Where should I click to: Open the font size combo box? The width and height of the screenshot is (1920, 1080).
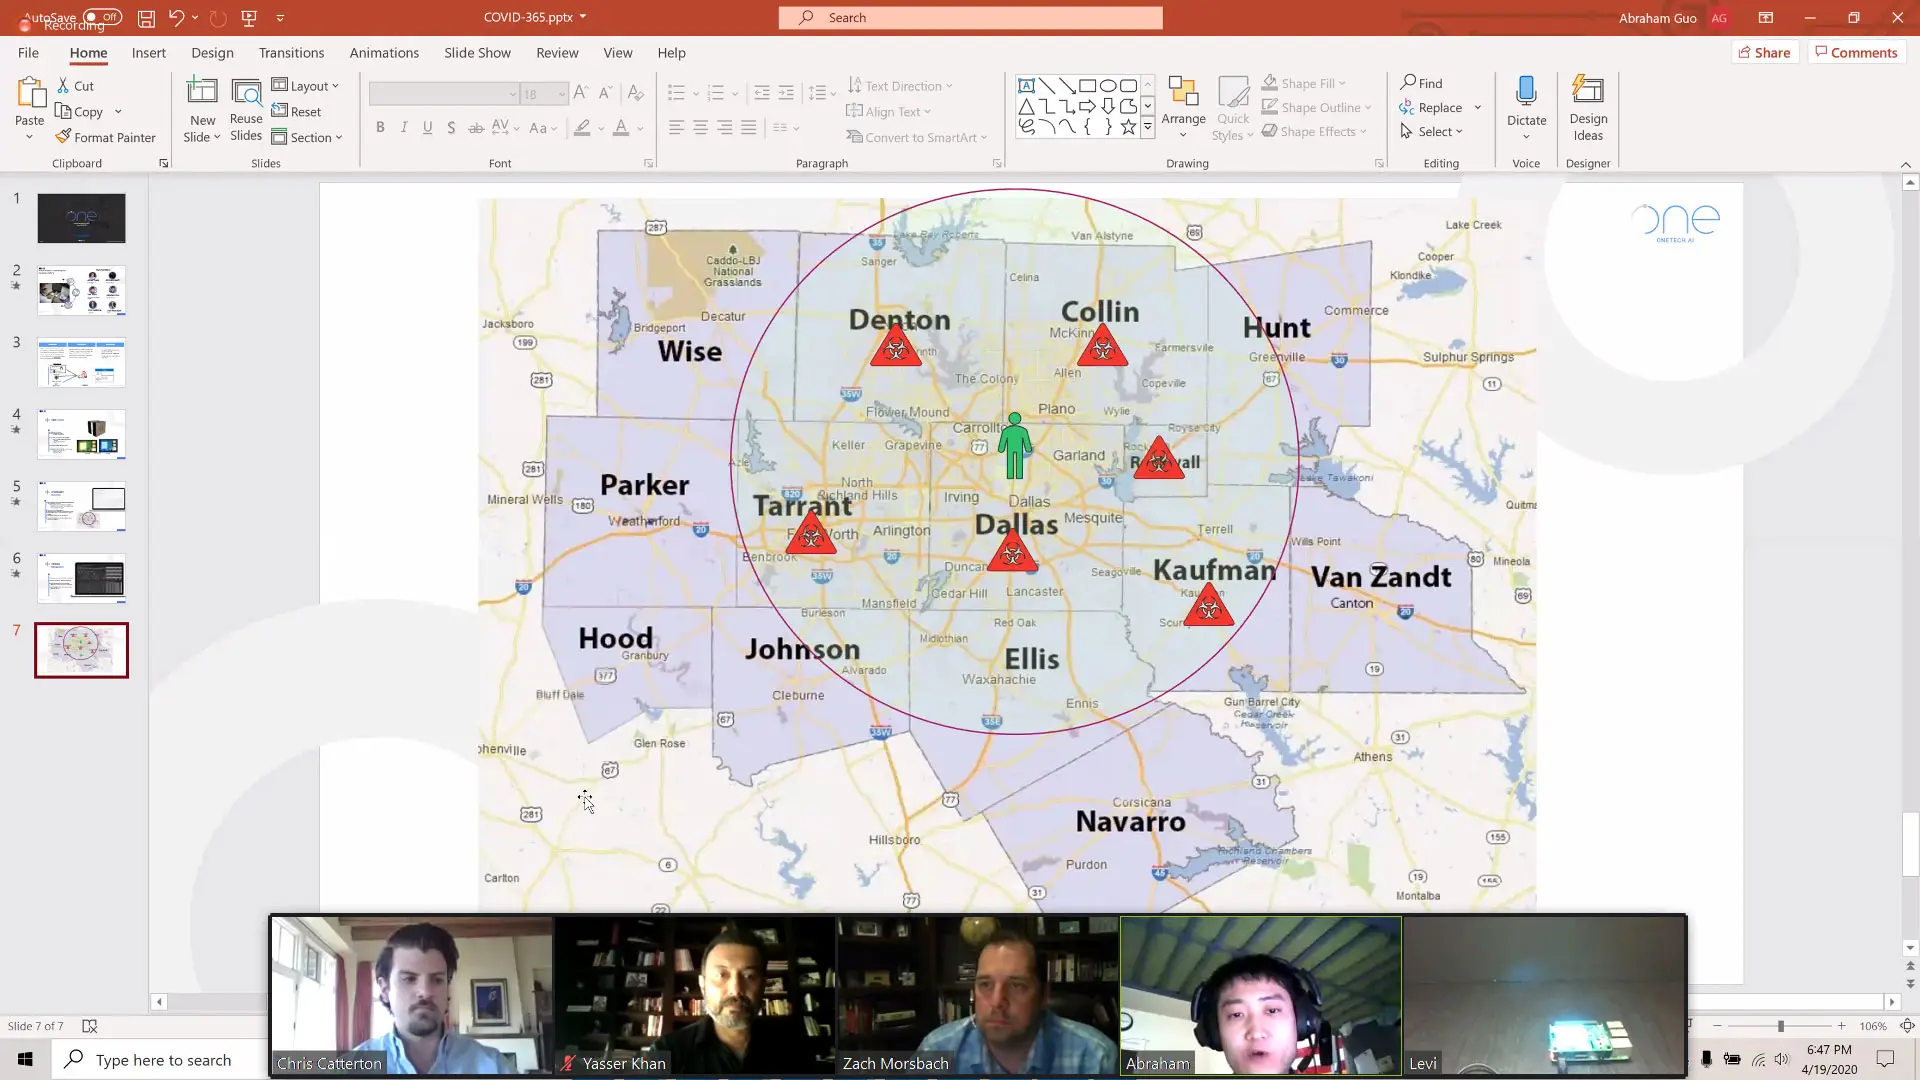pyautogui.click(x=543, y=94)
